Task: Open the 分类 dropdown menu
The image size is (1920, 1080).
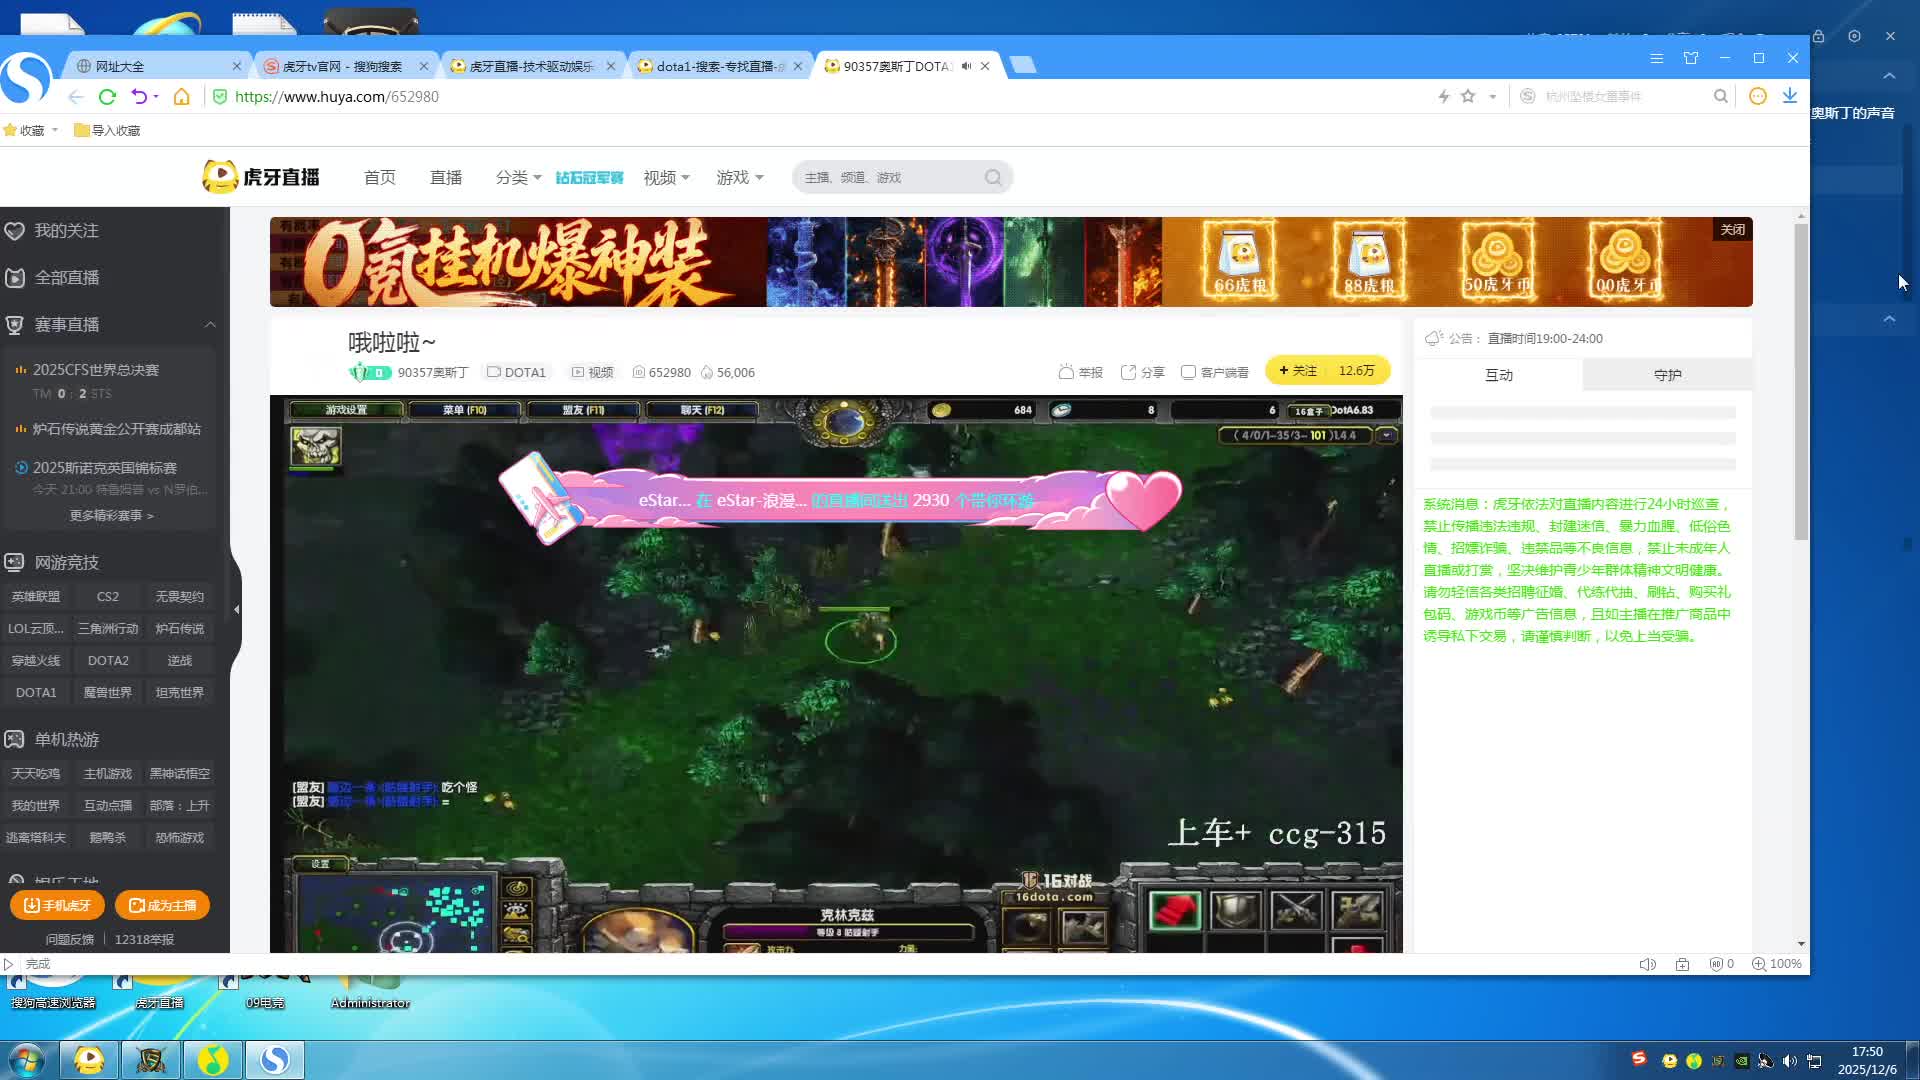Action: tap(518, 178)
